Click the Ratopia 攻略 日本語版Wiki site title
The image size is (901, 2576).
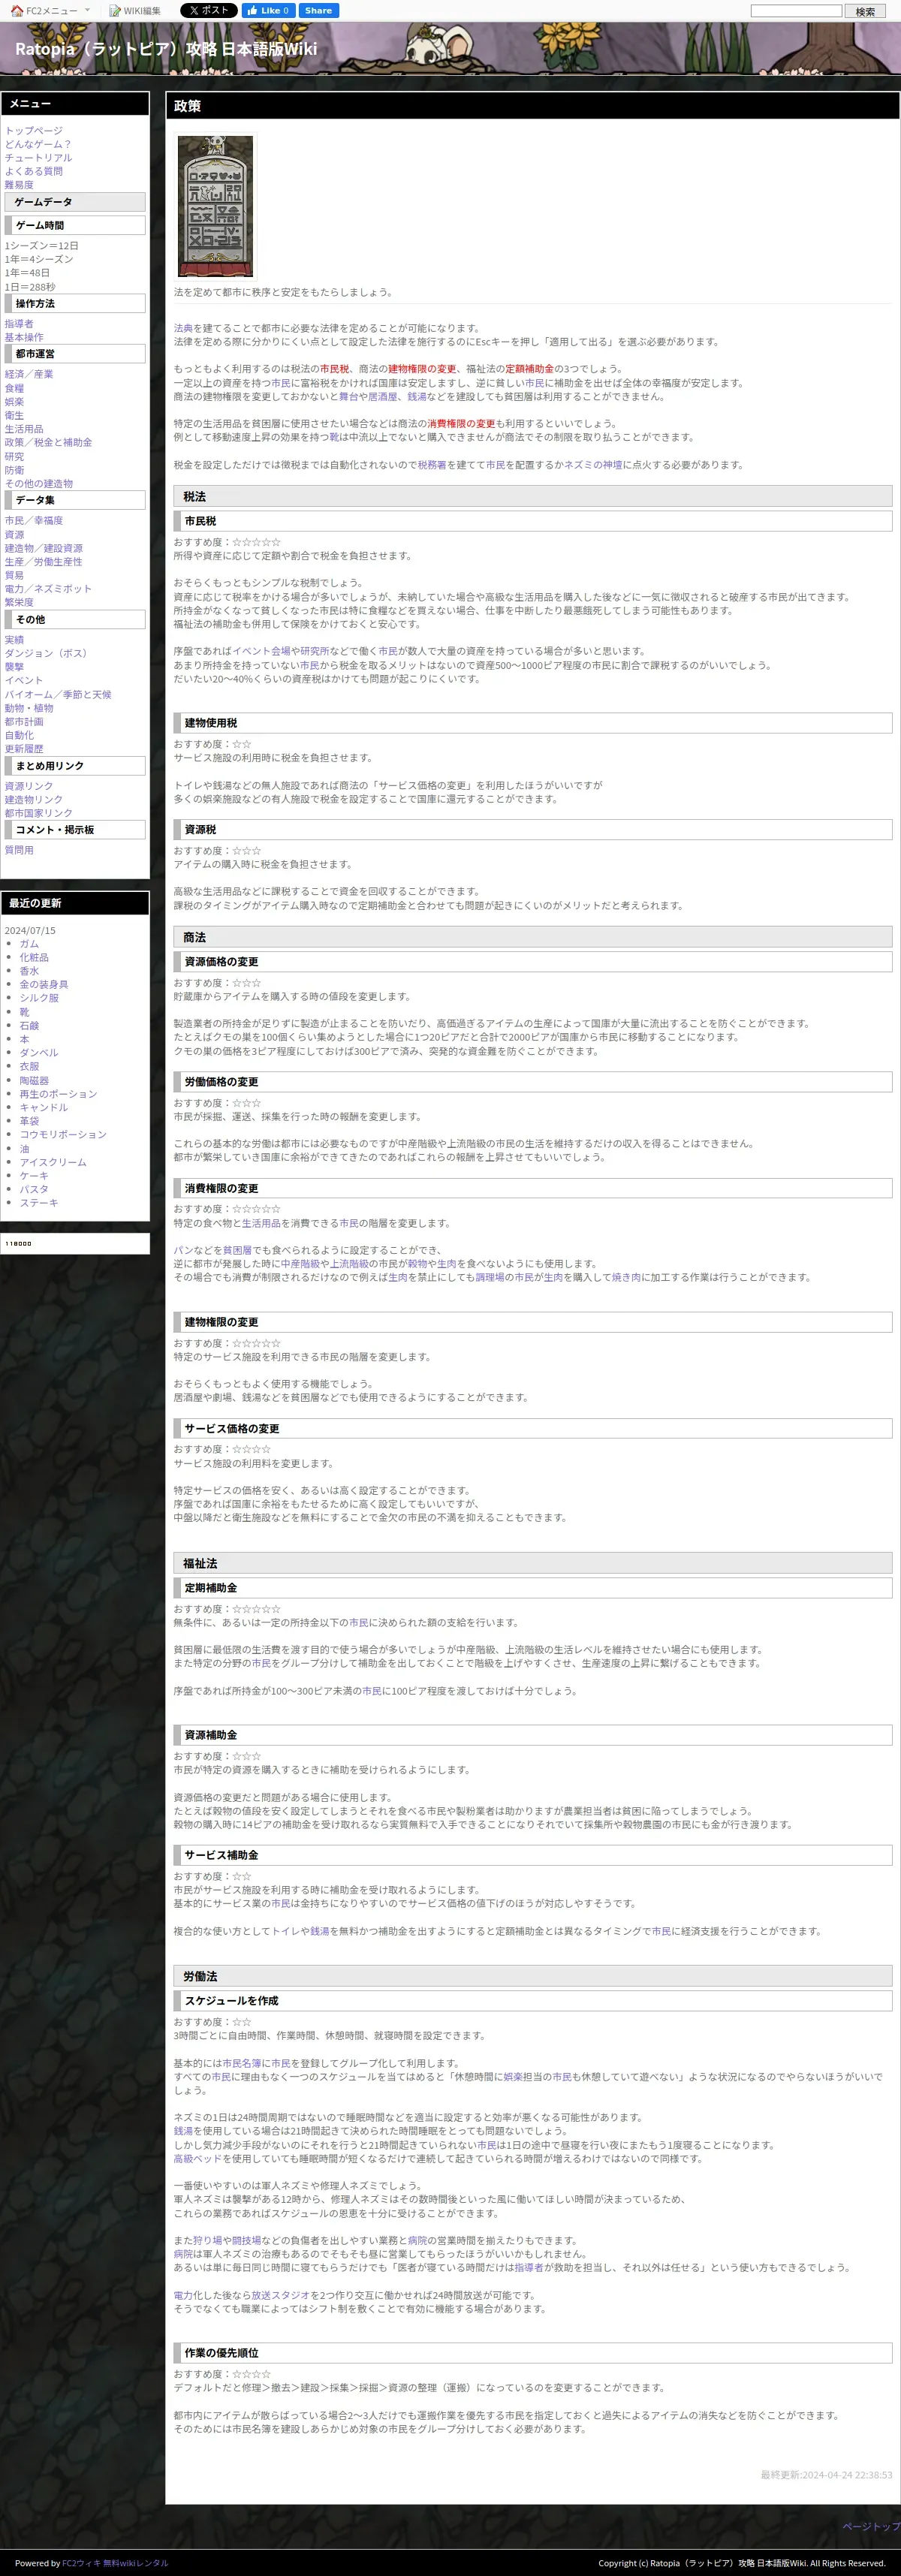166,48
